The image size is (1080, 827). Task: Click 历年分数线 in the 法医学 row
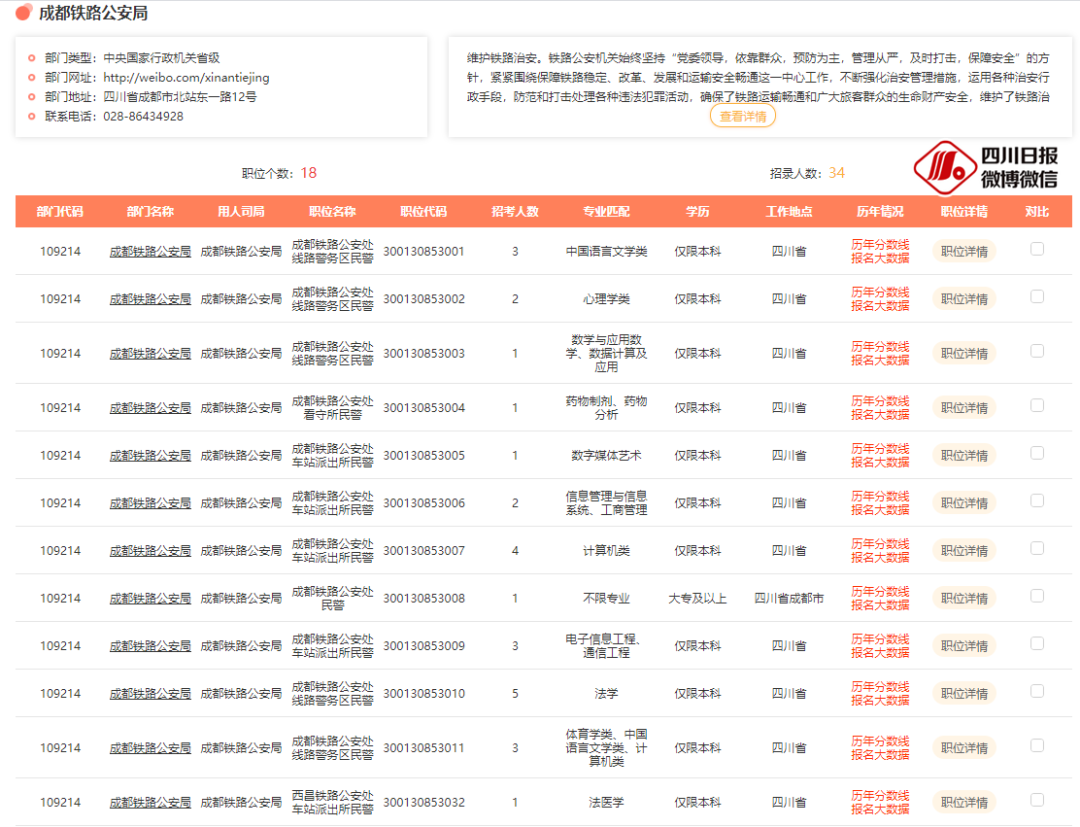coord(880,795)
